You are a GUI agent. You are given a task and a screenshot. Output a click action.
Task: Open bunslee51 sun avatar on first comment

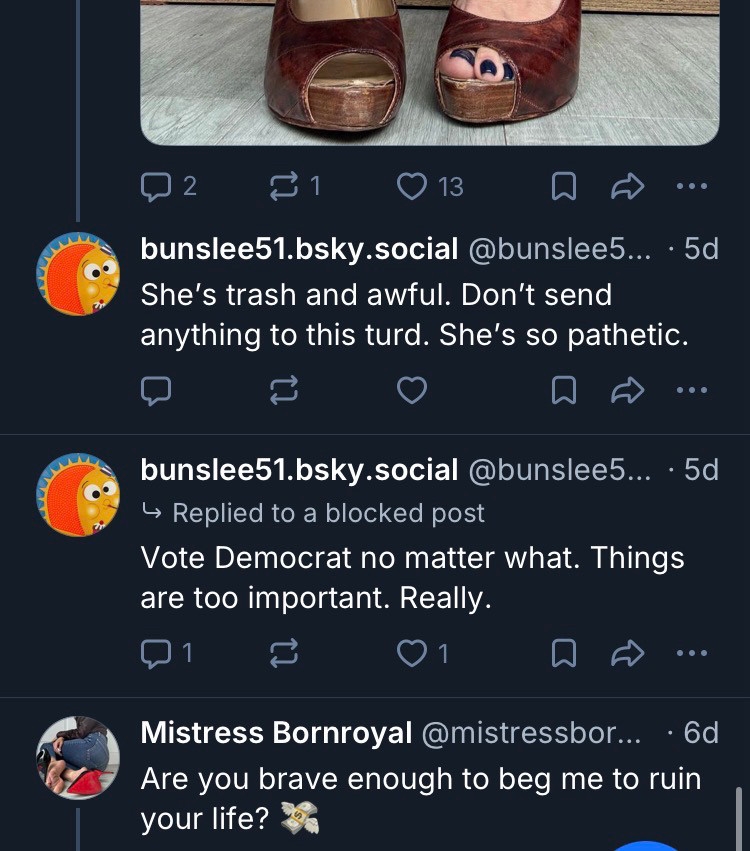click(77, 273)
